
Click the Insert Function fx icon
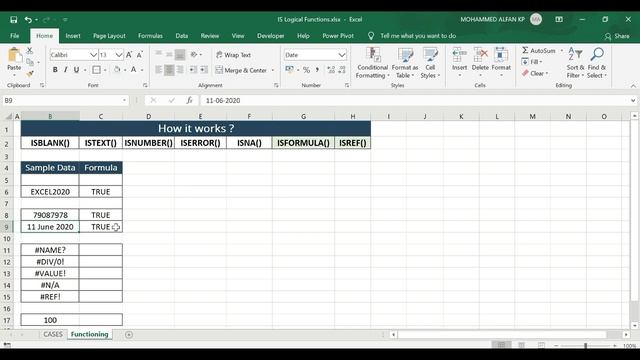coord(189,100)
